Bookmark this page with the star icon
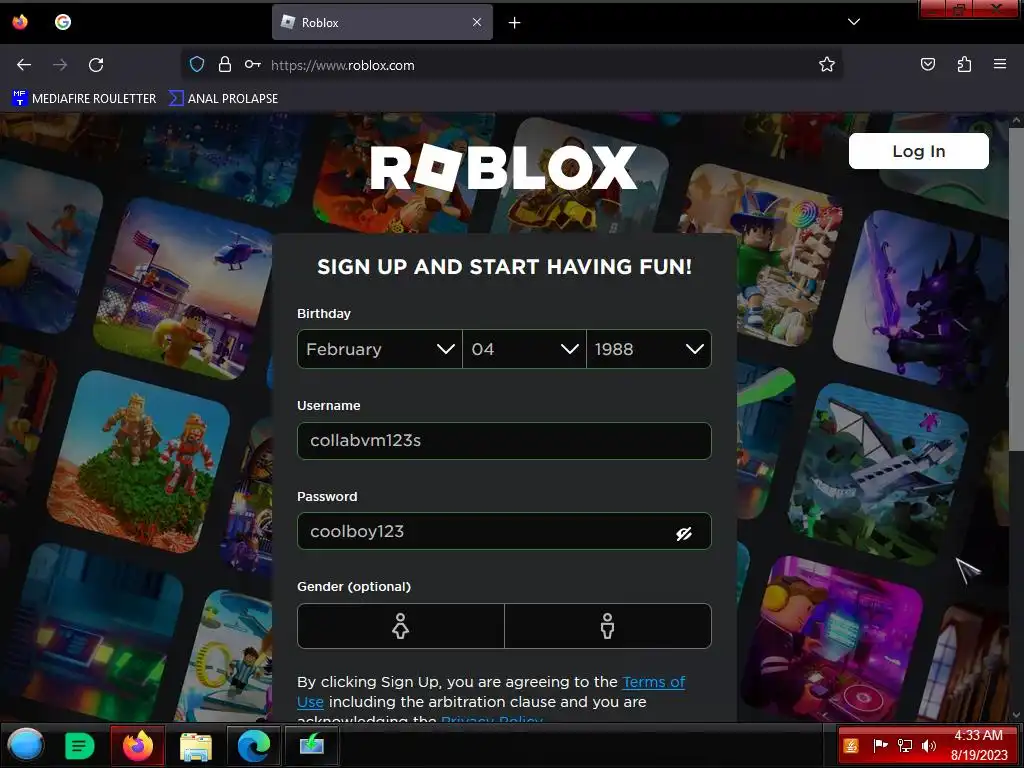Screen dimensions: 1024x768 (x=827, y=65)
